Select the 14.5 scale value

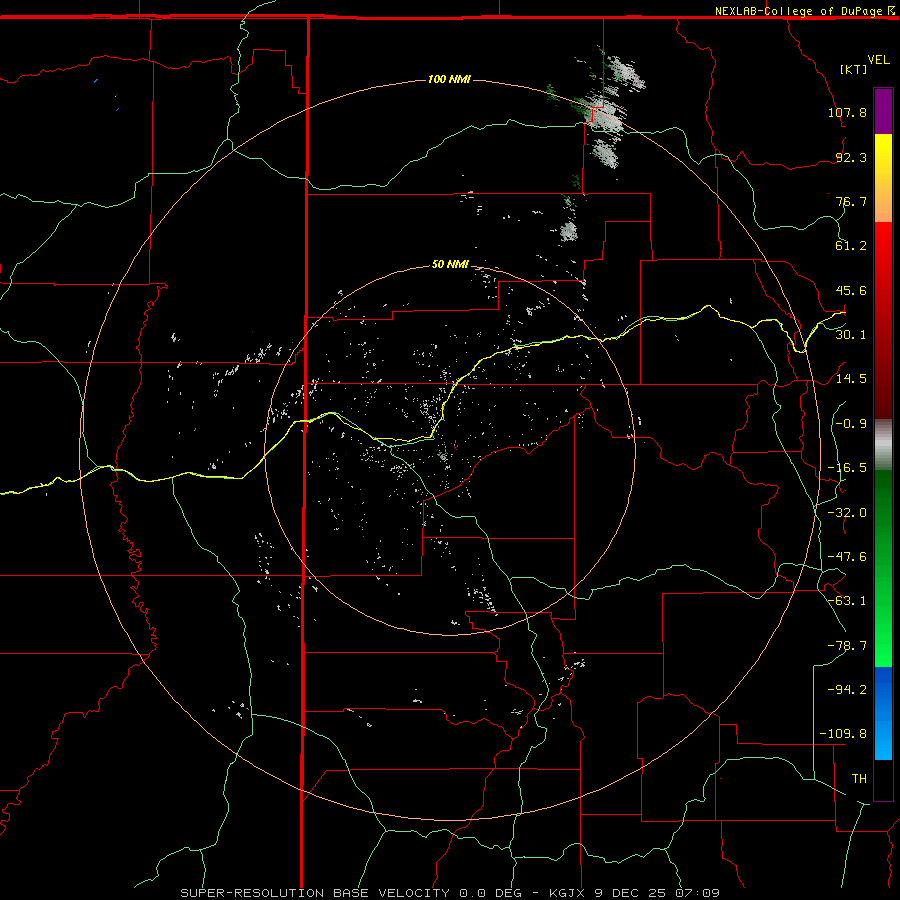(x=851, y=379)
